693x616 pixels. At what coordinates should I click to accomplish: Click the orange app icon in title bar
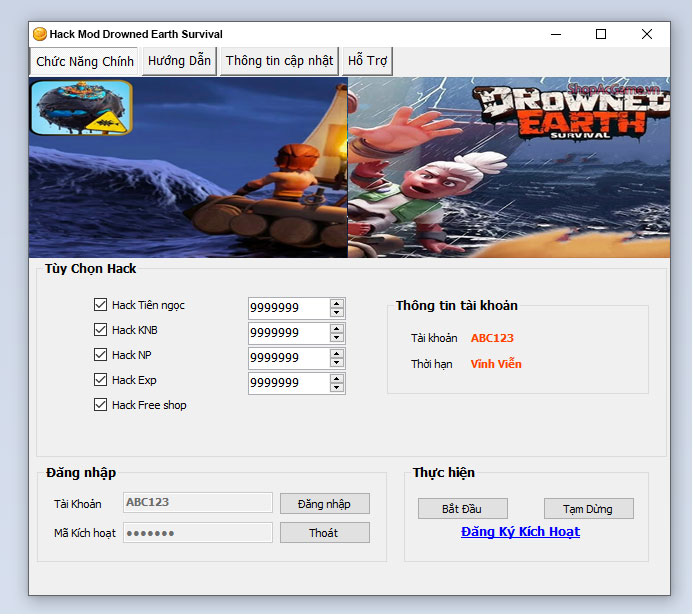[x=40, y=34]
